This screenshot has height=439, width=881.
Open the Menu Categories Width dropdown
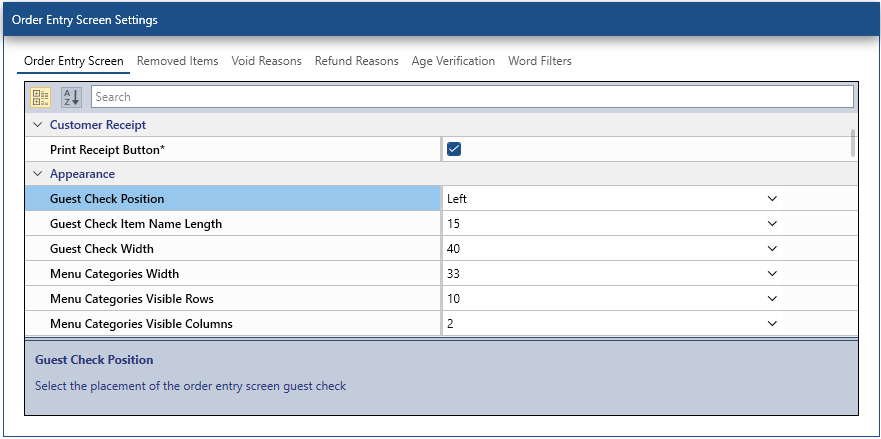click(772, 274)
